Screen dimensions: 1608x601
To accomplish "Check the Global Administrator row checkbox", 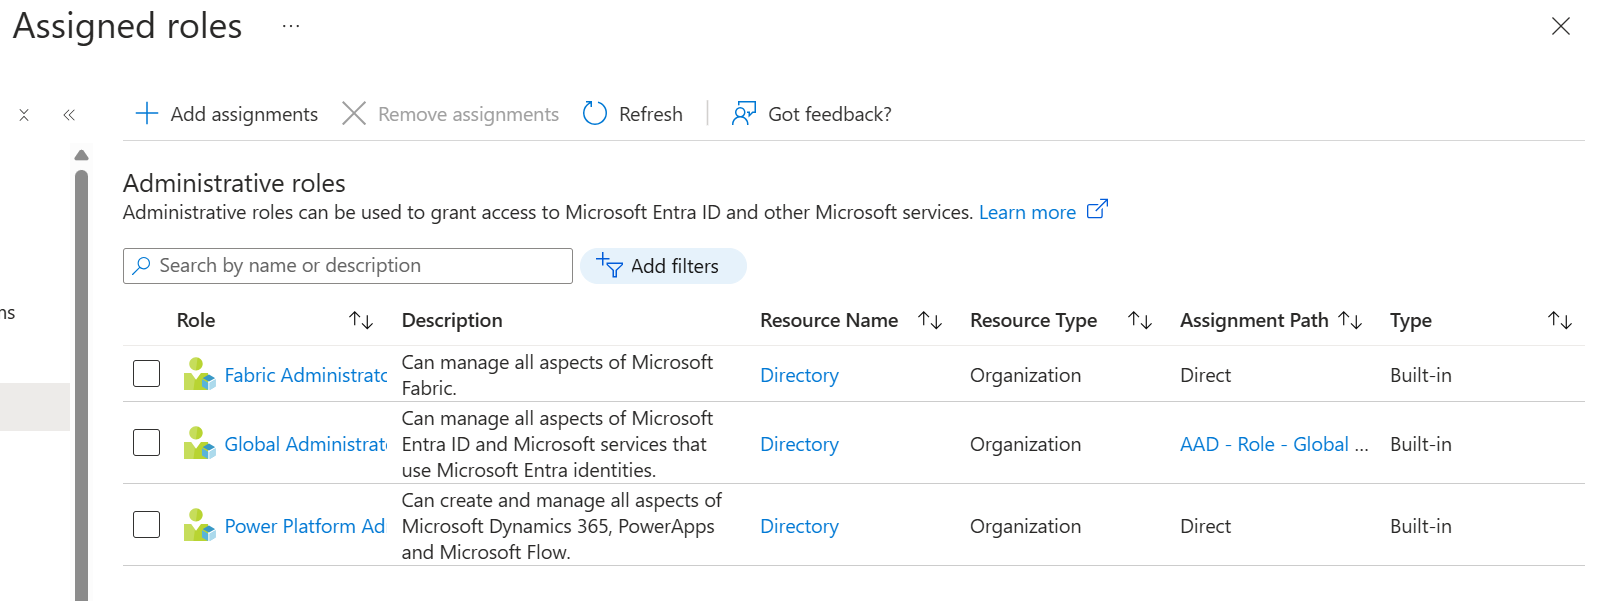I will [x=147, y=443].
